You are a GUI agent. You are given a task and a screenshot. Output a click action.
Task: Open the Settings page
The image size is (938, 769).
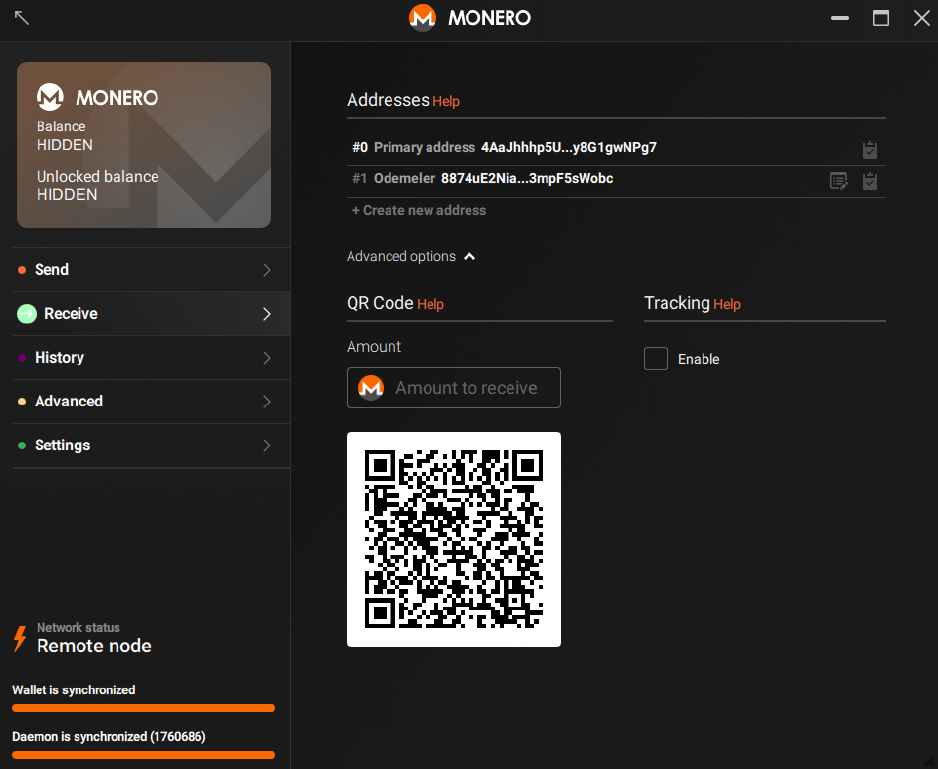coord(151,445)
